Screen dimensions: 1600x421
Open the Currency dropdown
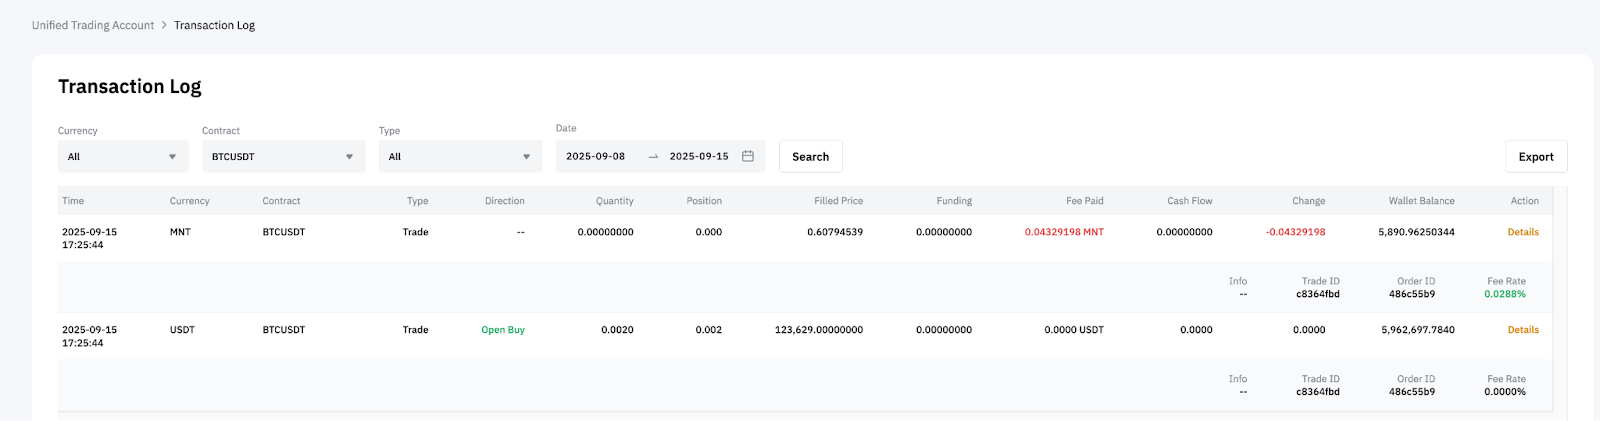(123, 157)
